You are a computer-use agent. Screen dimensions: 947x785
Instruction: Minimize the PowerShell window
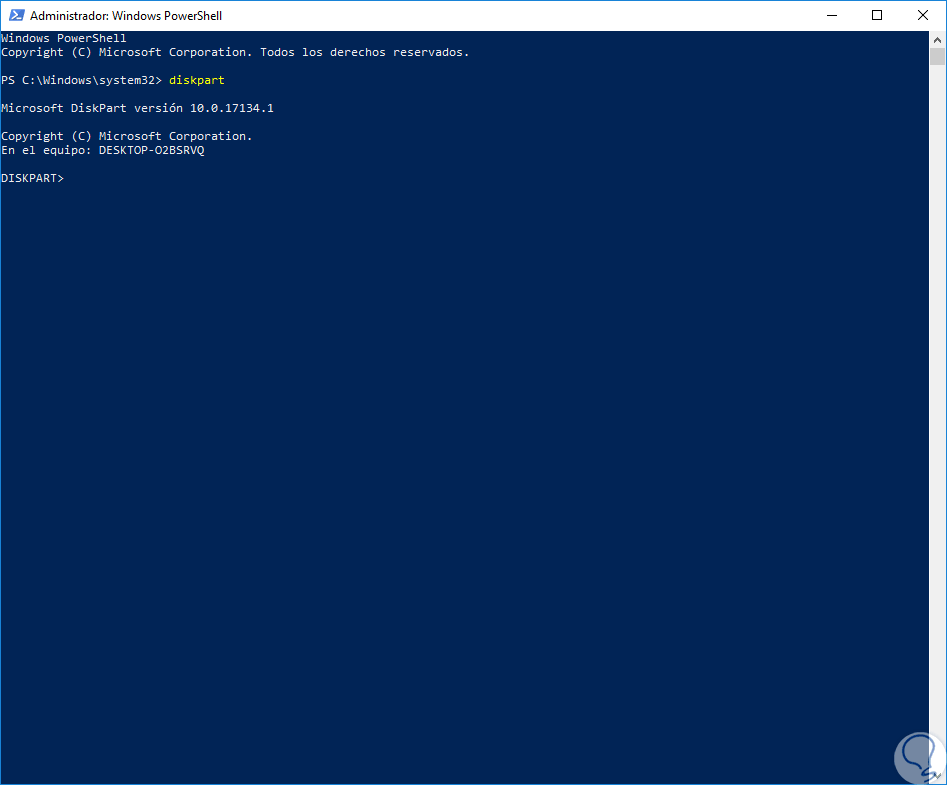[832, 15]
